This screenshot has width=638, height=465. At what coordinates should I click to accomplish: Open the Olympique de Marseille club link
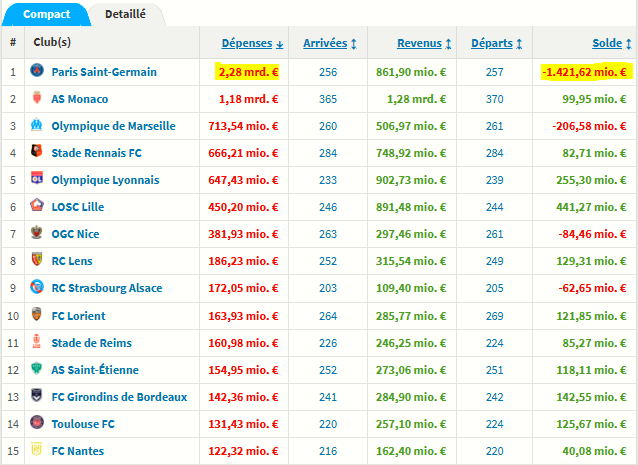coord(114,126)
